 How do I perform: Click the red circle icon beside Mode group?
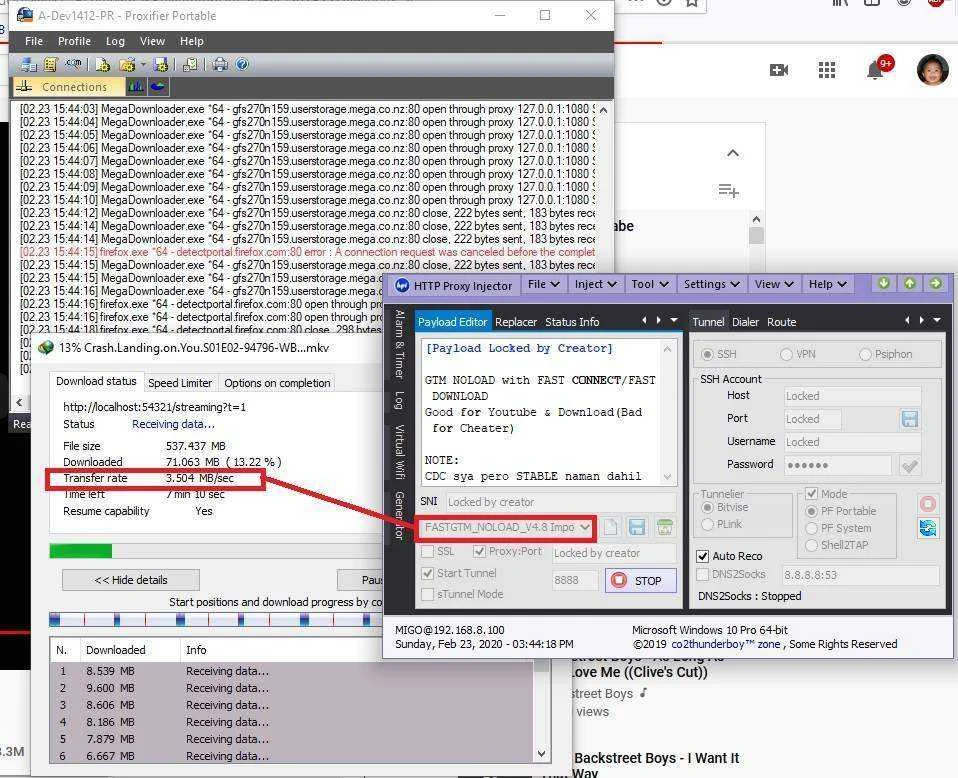pyautogui.click(x=927, y=504)
